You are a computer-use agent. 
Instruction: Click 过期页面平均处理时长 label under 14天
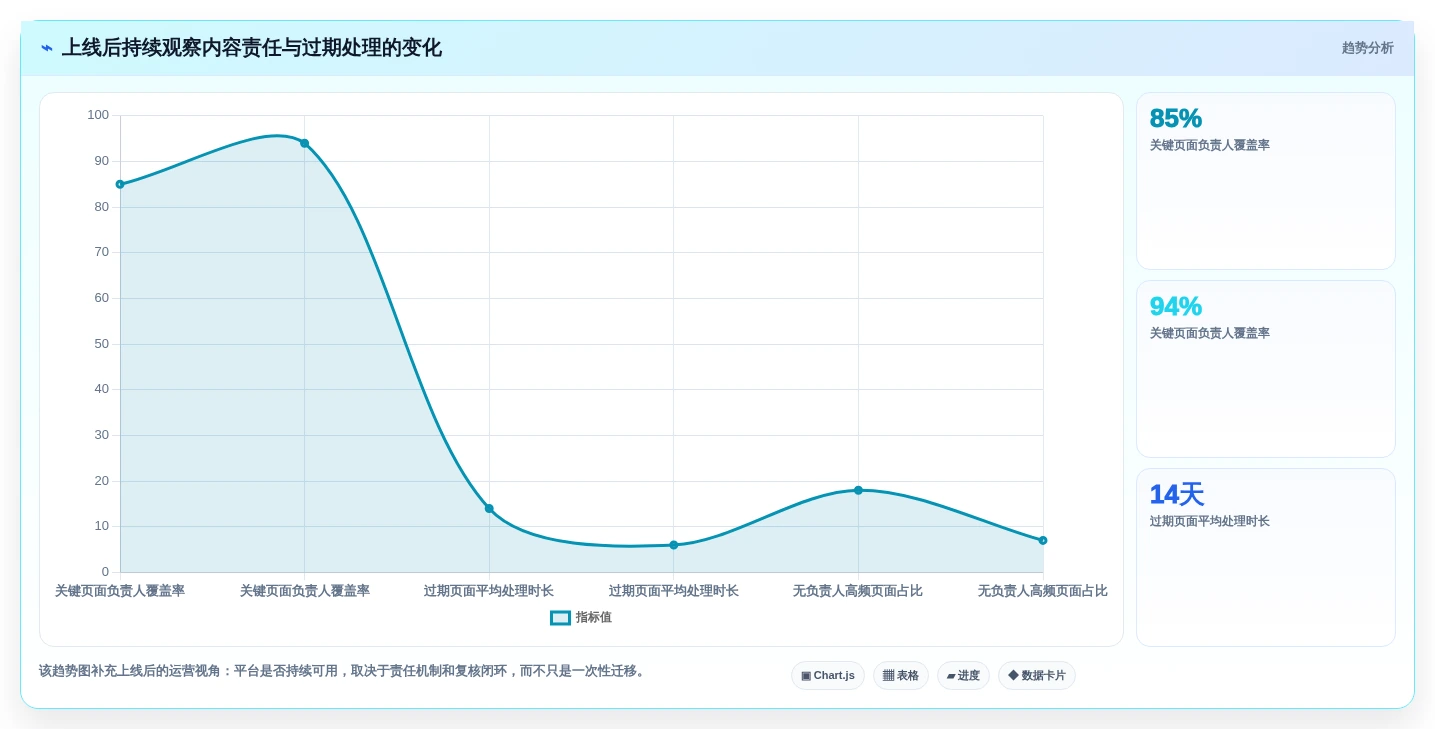click(x=1210, y=521)
